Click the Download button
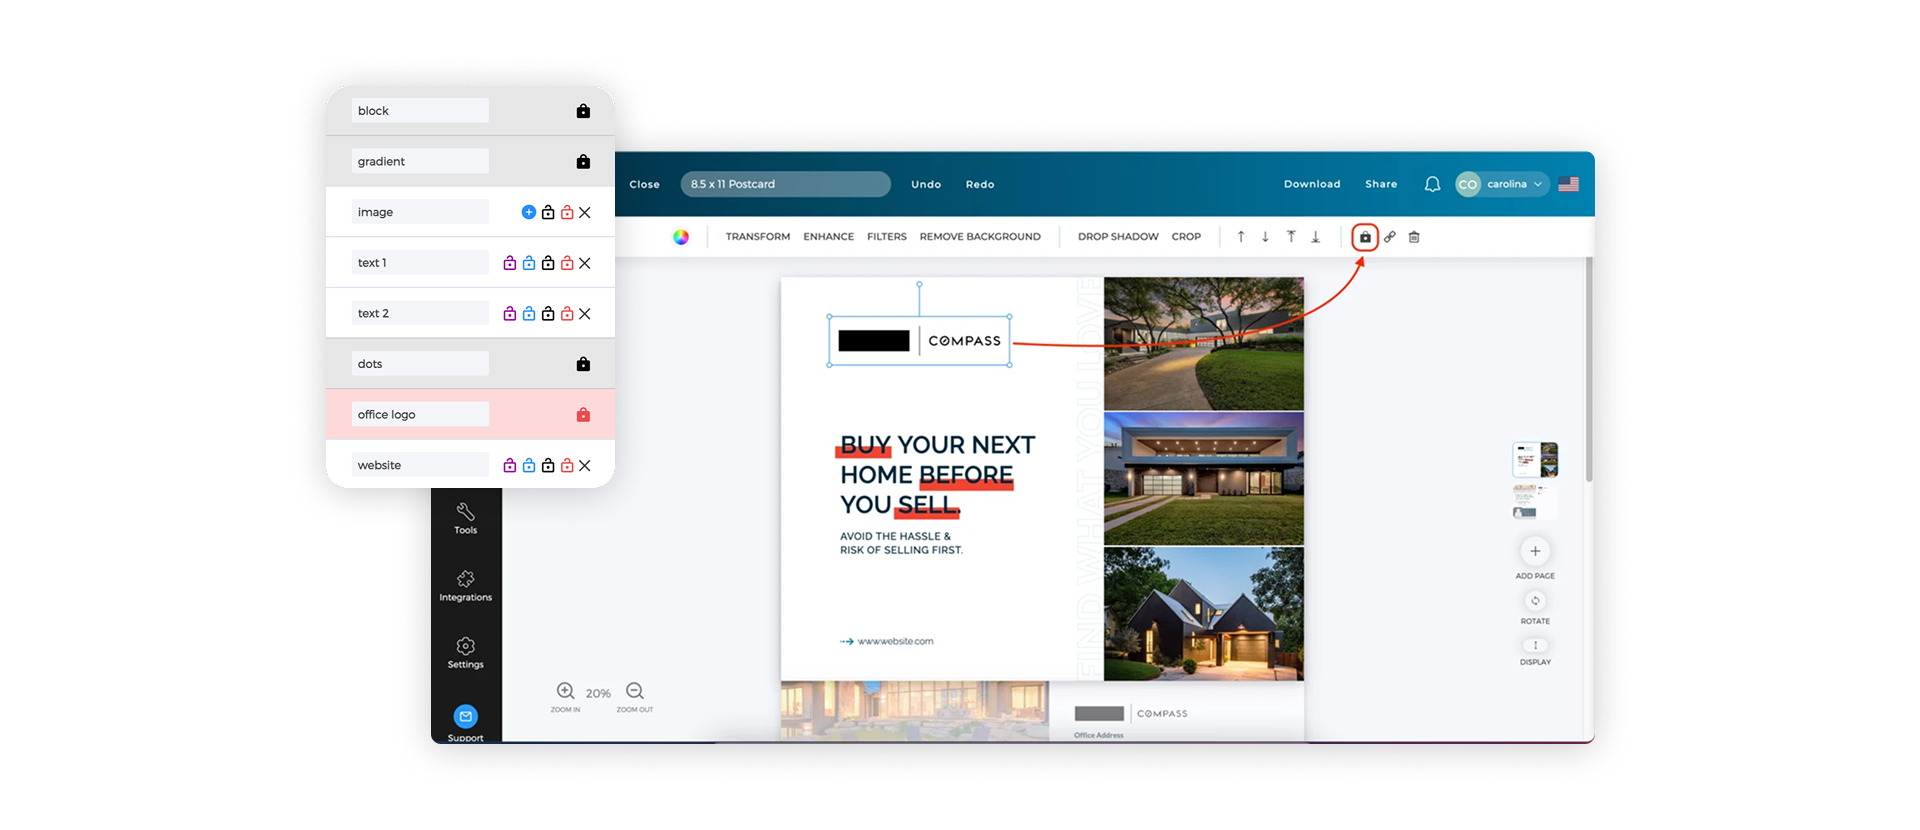This screenshot has width=1920, height=830. coord(1312,184)
